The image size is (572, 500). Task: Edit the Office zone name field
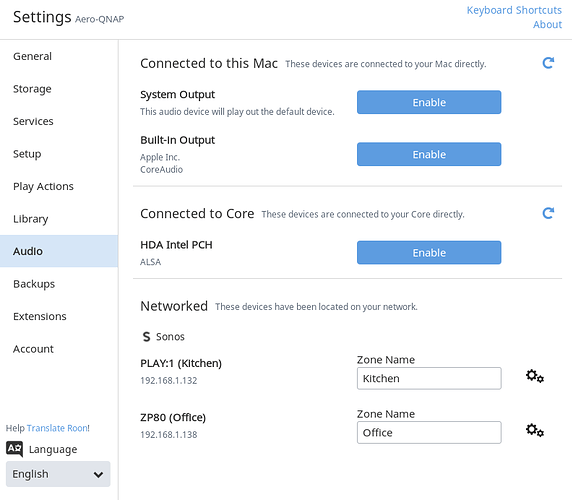pyautogui.click(x=429, y=433)
